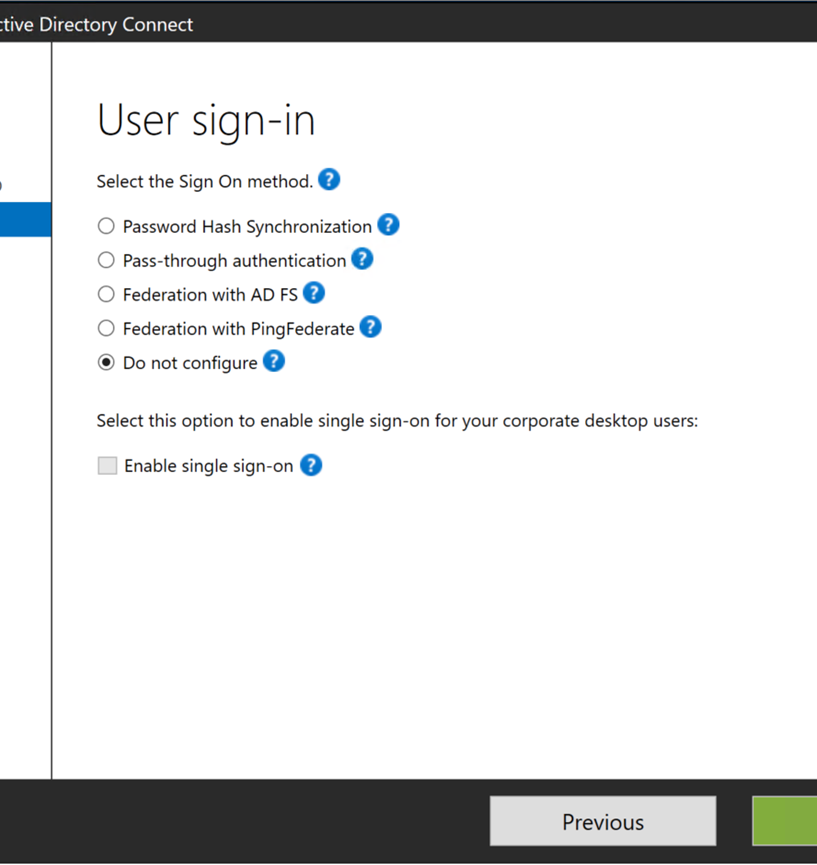Click the Active Directory Connect title bar
Screen dimensions: 817x865
click(x=97, y=24)
